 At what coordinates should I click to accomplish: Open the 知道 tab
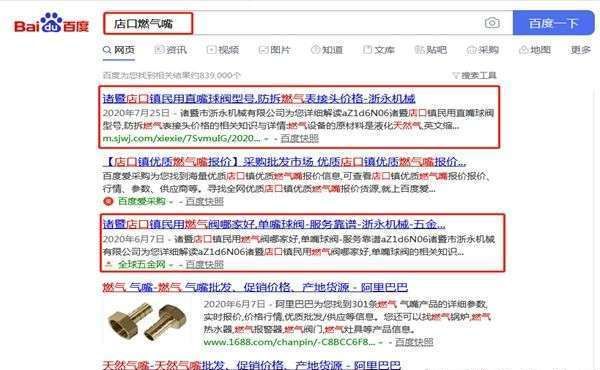(x=327, y=50)
